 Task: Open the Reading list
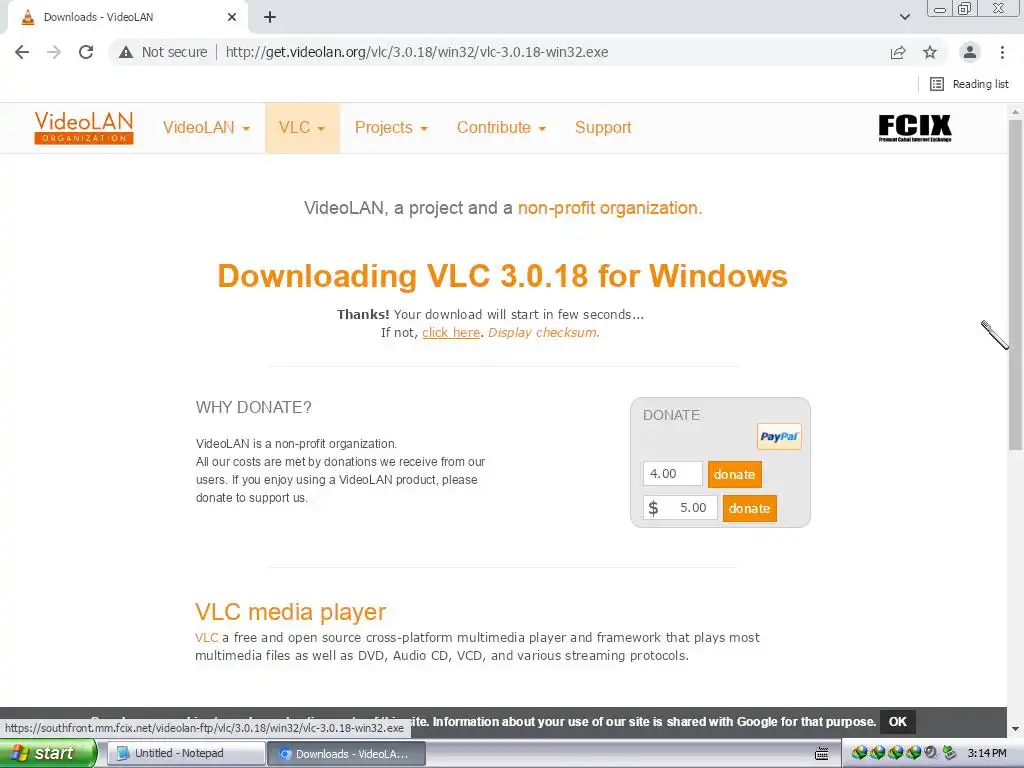point(969,84)
